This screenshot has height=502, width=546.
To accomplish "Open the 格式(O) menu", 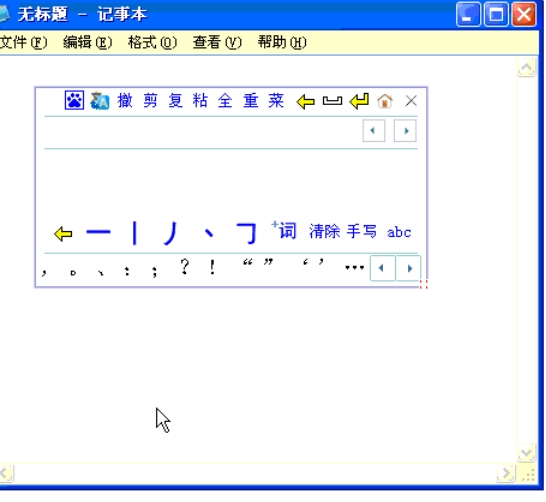I will point(153,42).
